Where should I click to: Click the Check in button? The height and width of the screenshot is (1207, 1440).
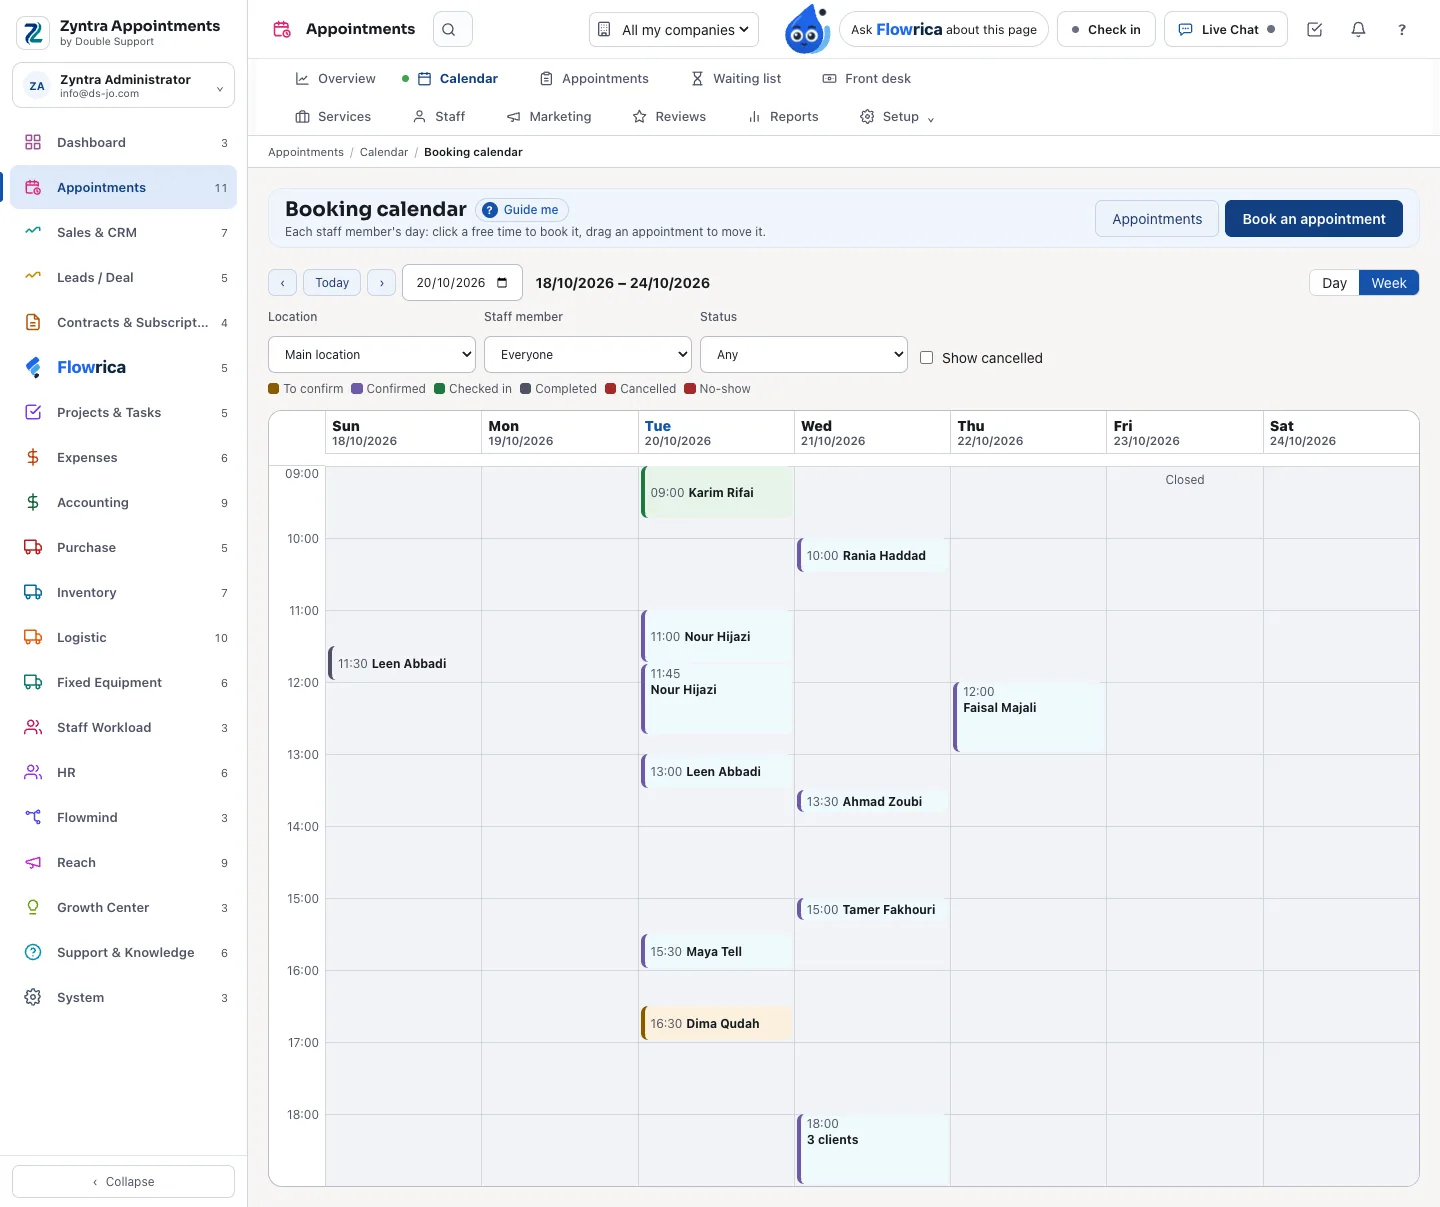[x=1106, y=30]
